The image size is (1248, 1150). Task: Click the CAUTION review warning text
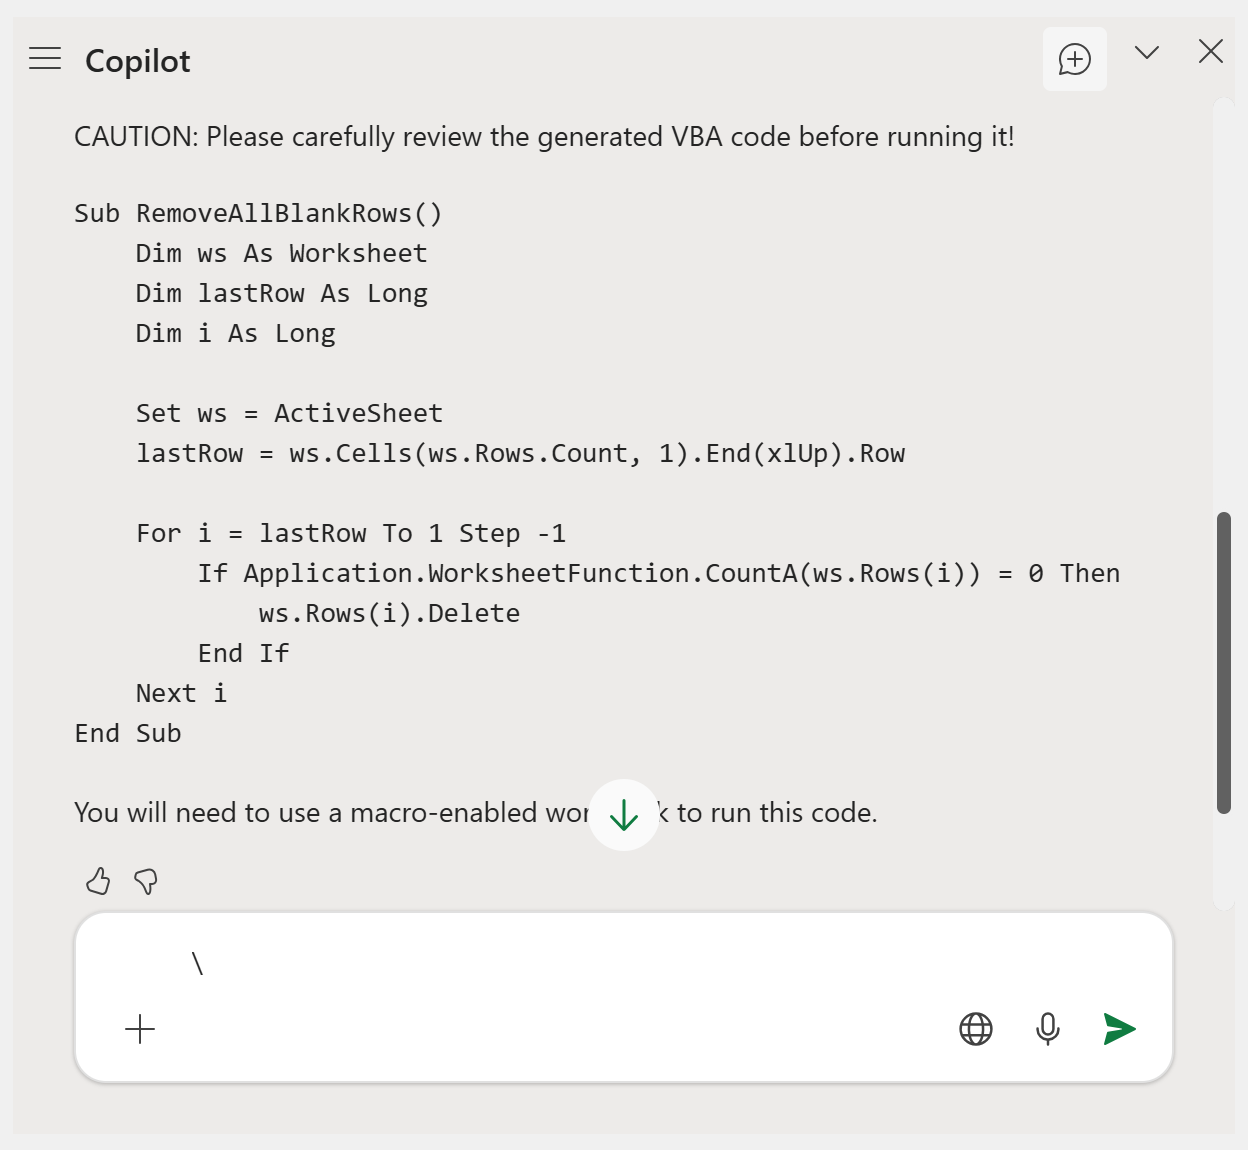[x=544, y=137]
